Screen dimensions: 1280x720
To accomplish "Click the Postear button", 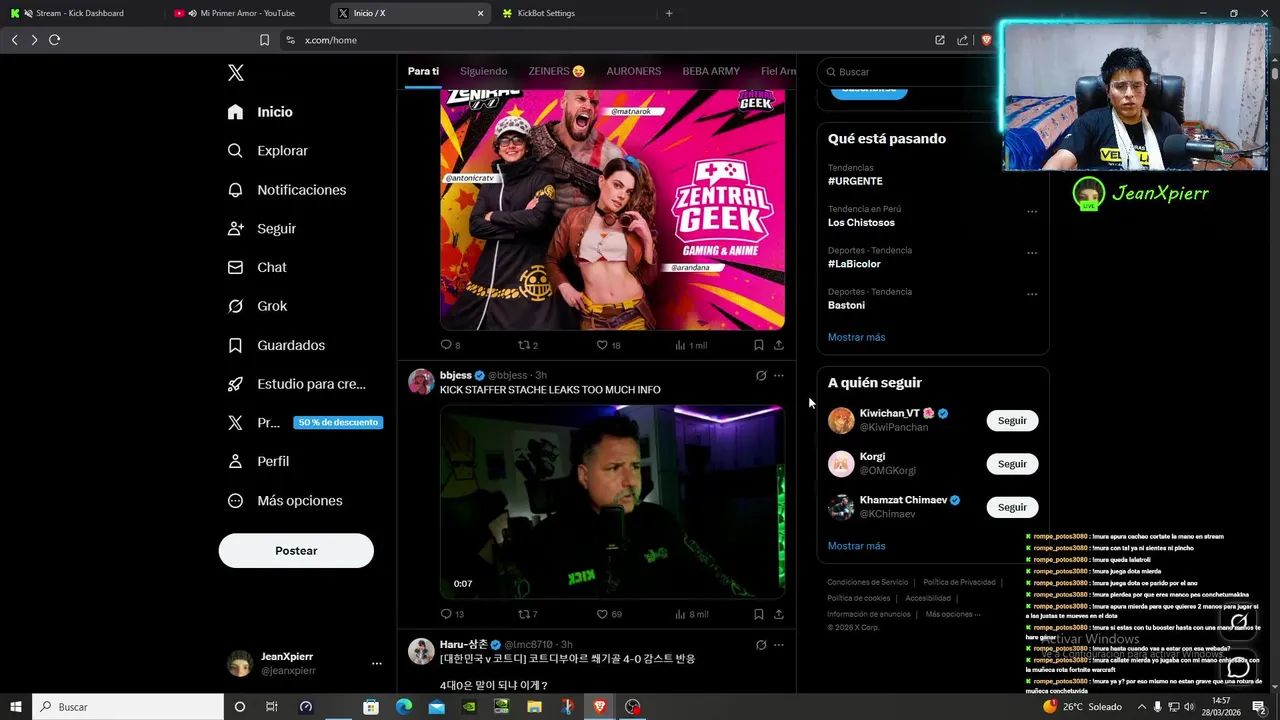I will tap(296, 551).
